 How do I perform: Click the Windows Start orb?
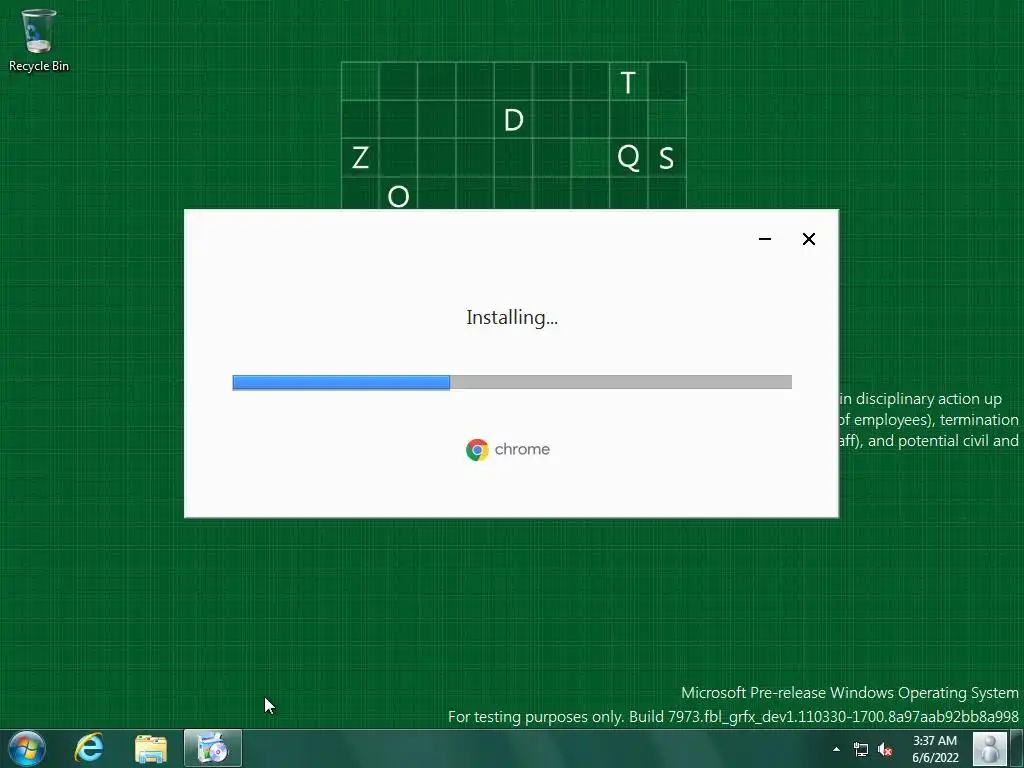pyautogui.click(x=27, y=748)
